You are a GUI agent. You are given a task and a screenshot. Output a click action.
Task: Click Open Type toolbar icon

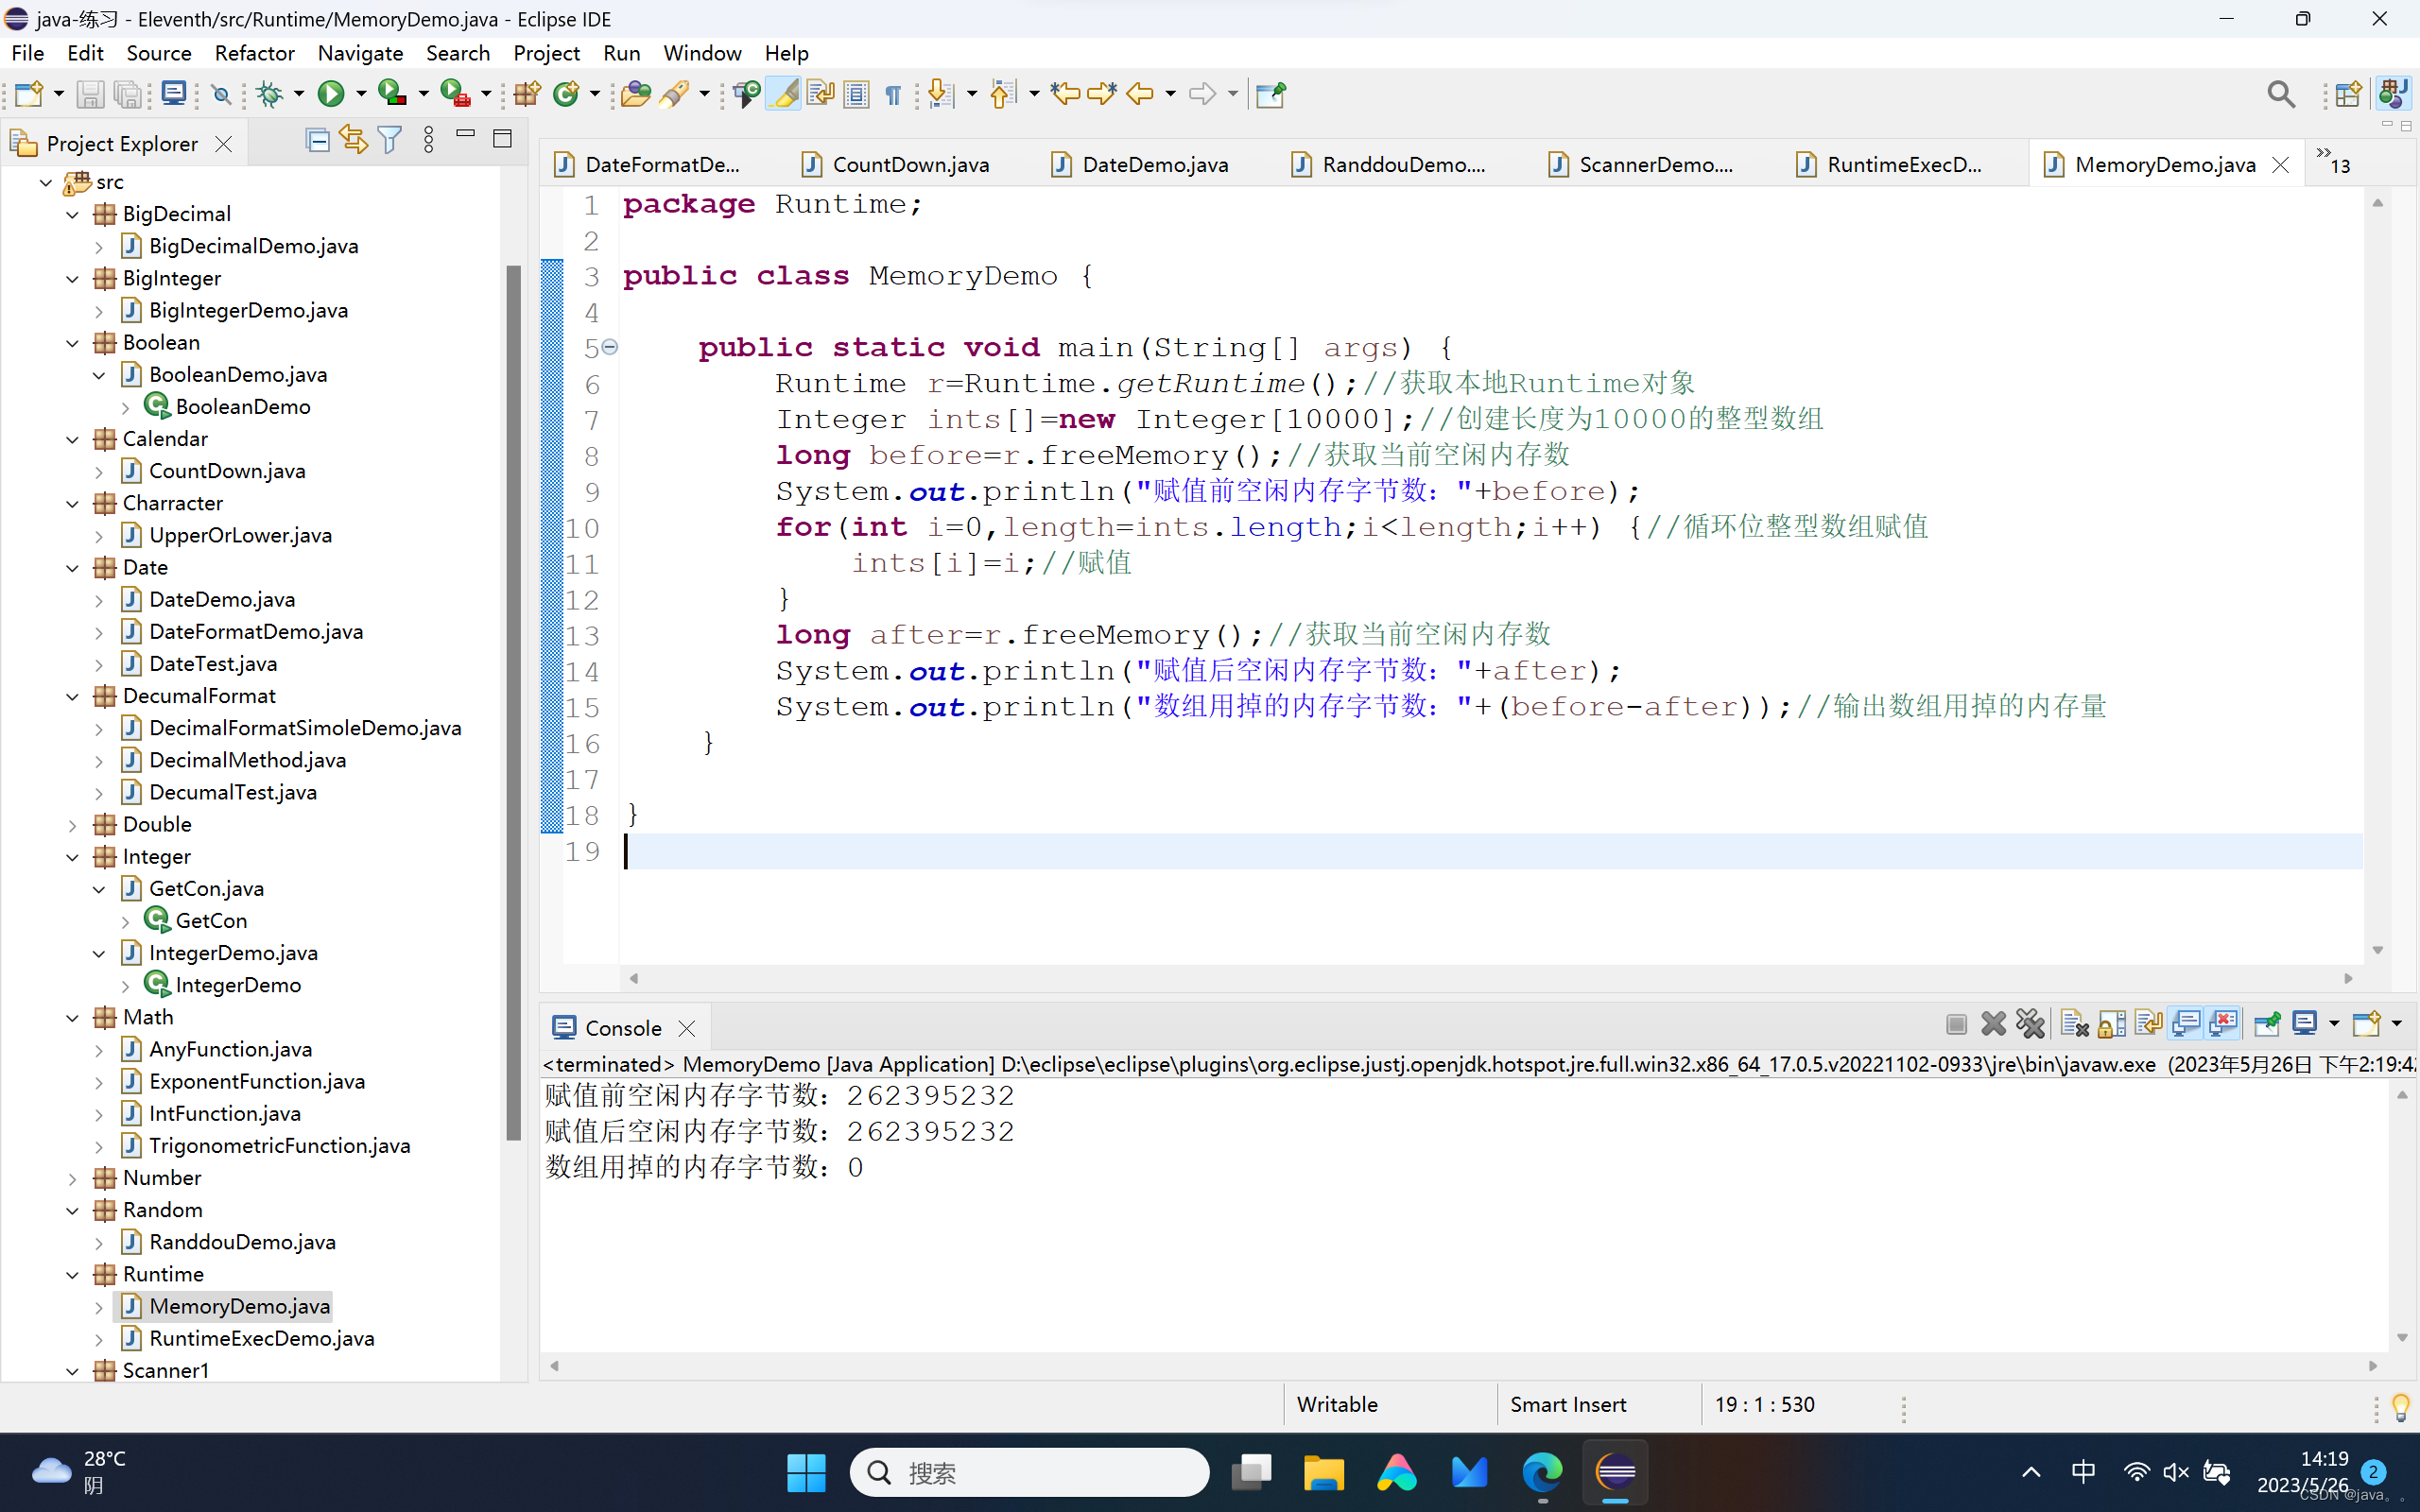point(634,94)
